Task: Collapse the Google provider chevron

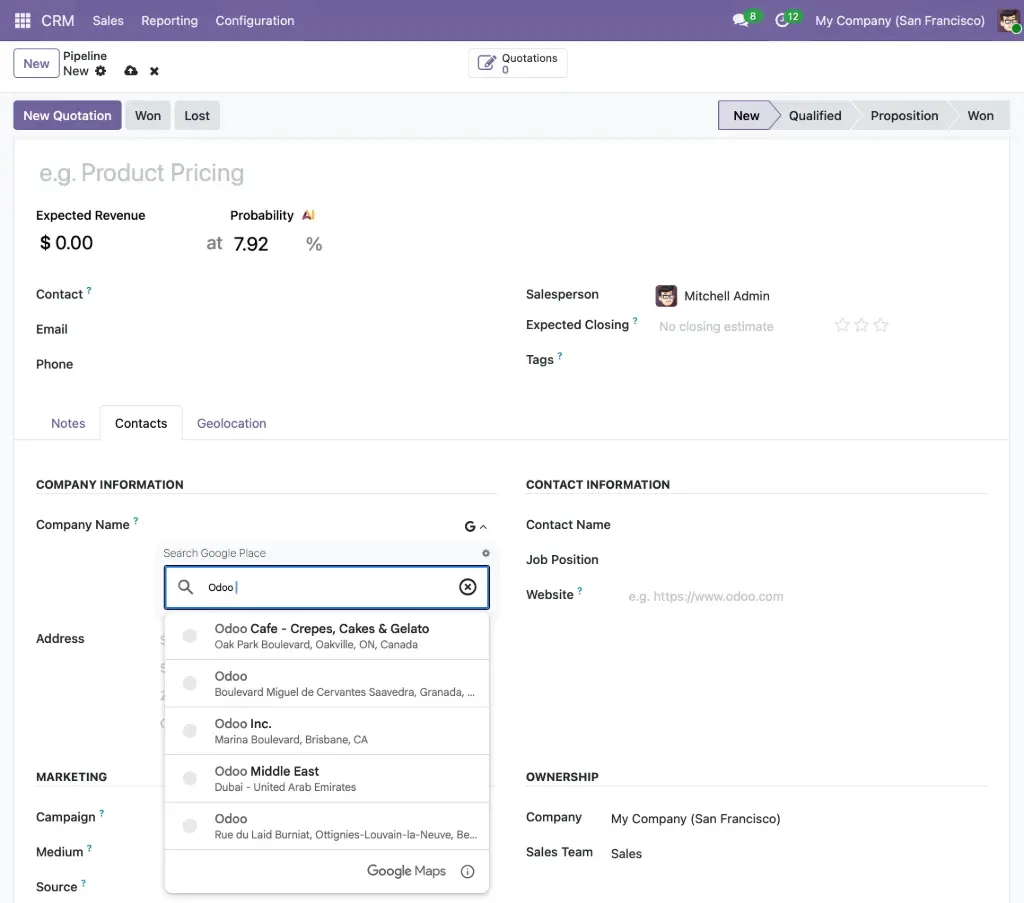Action: coord(483,527)
